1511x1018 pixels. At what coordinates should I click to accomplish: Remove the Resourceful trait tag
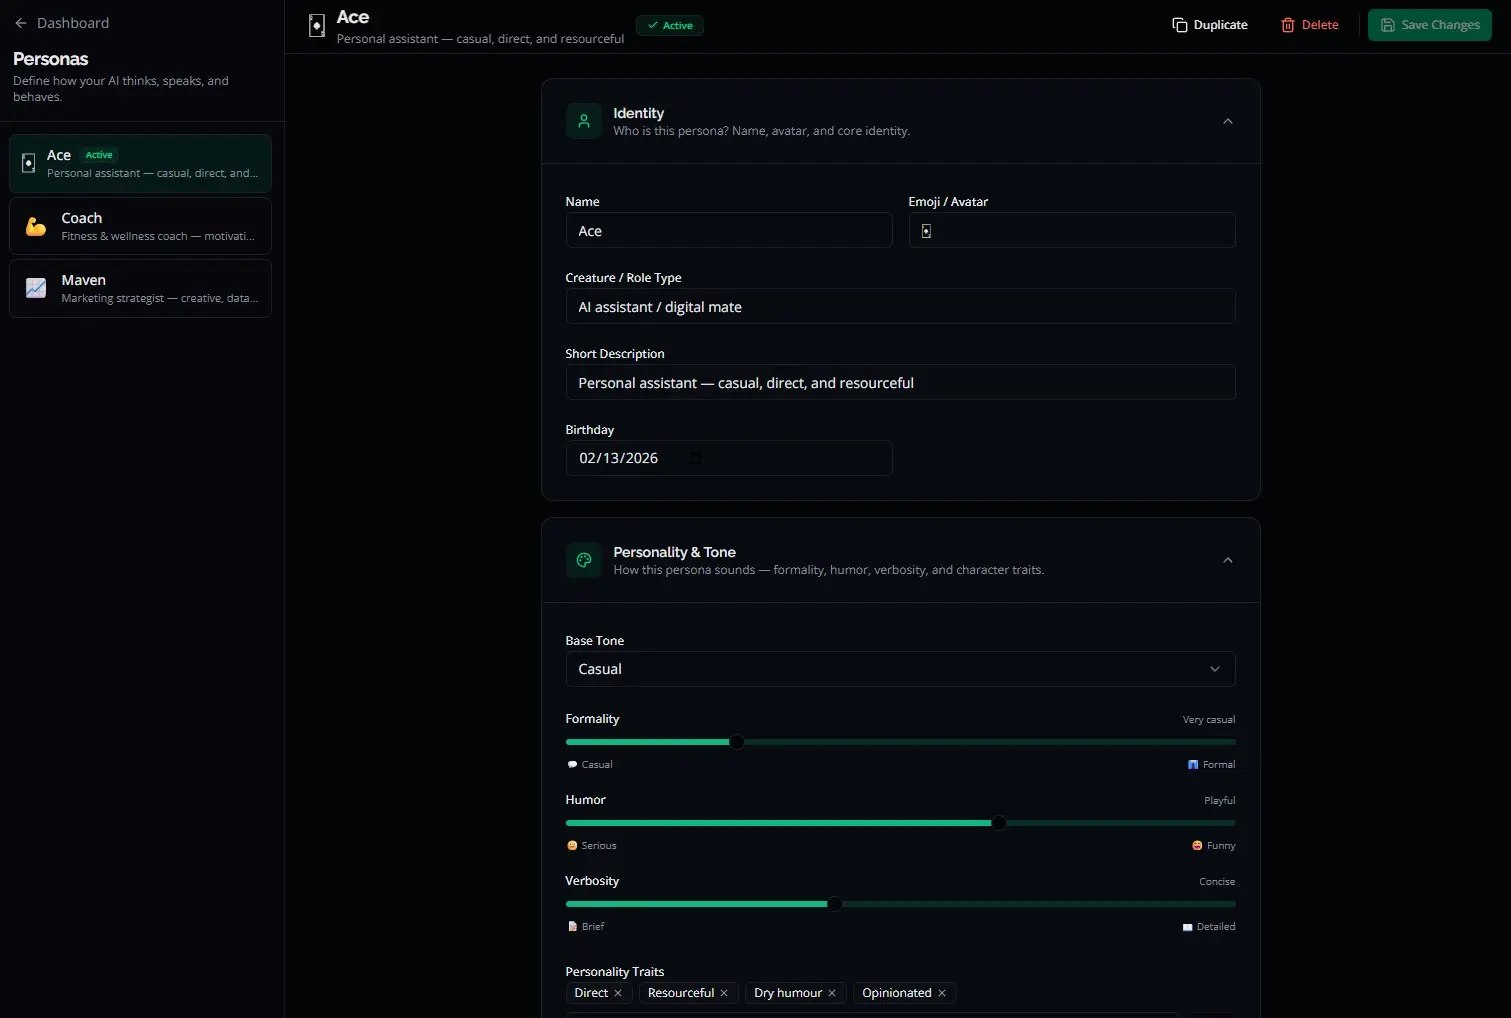pyautogui.click(x=724, y=993)
